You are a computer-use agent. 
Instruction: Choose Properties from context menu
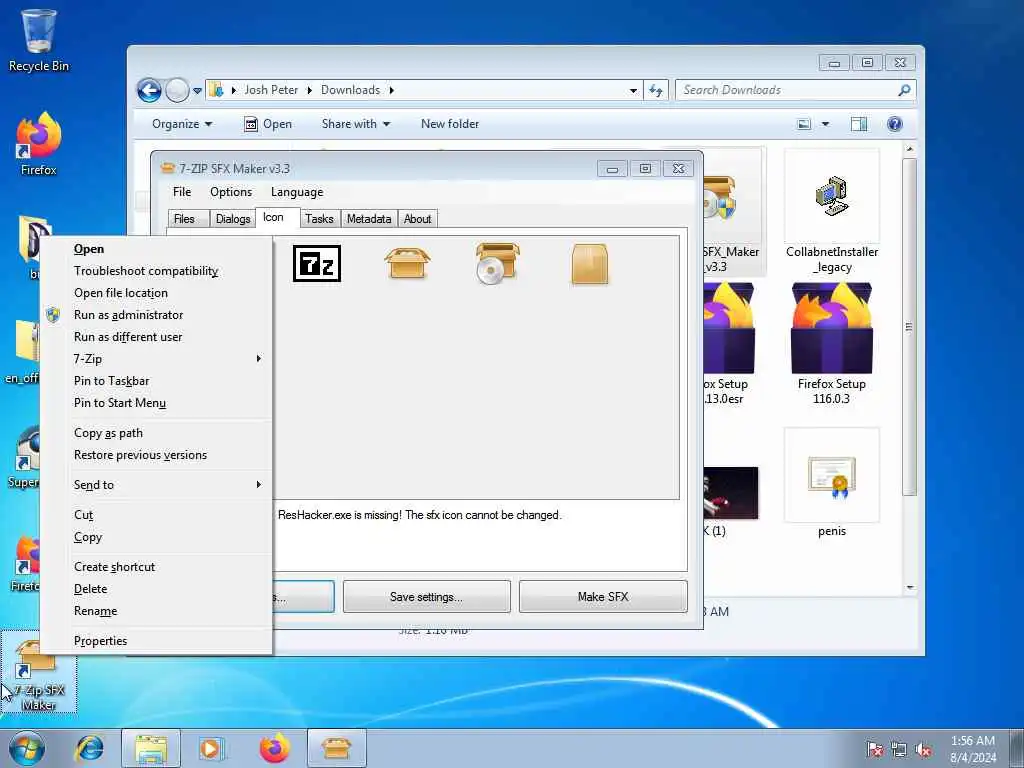[x=156, y=641]
